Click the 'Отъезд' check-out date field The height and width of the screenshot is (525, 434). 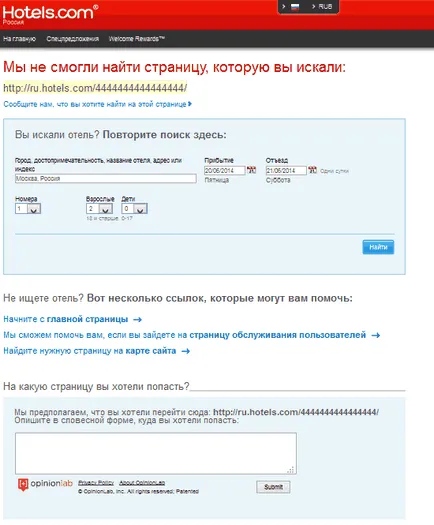(286, 170)
